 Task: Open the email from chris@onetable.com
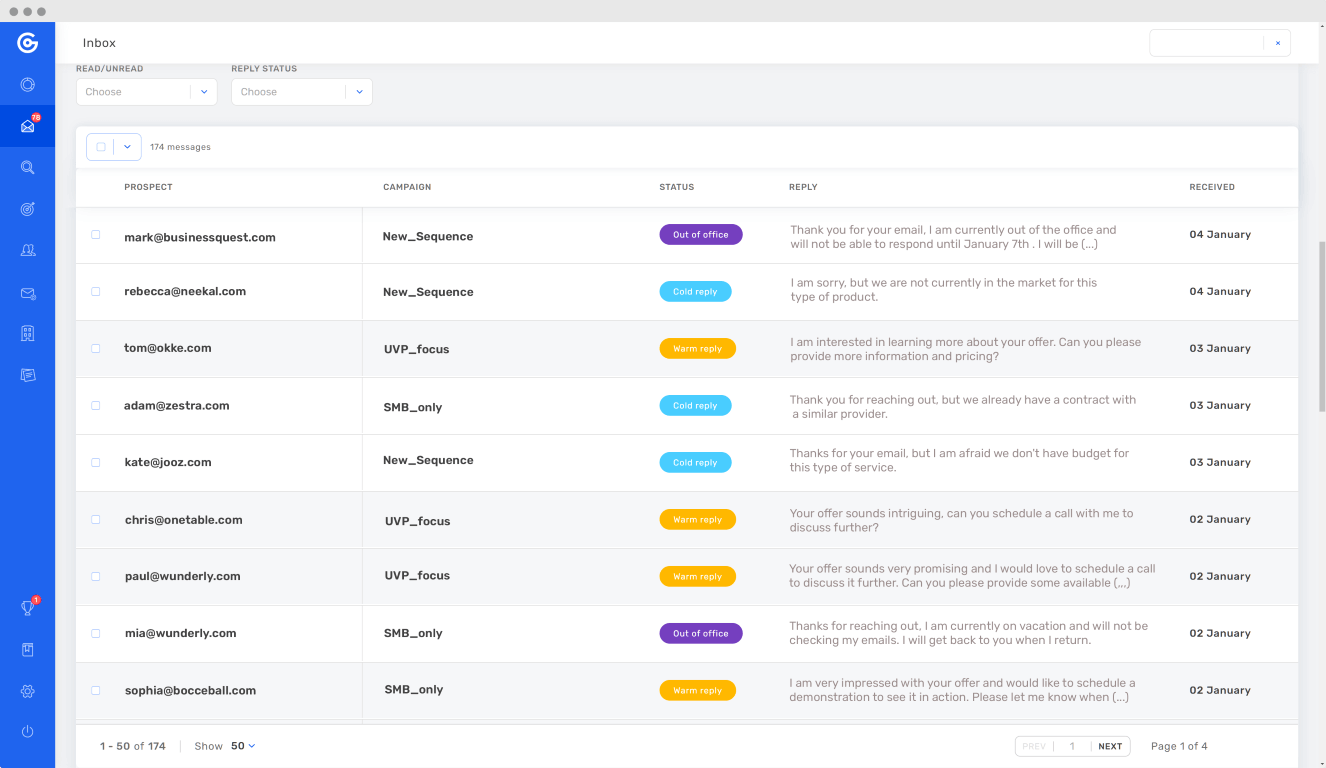click(x=183, y=520)
